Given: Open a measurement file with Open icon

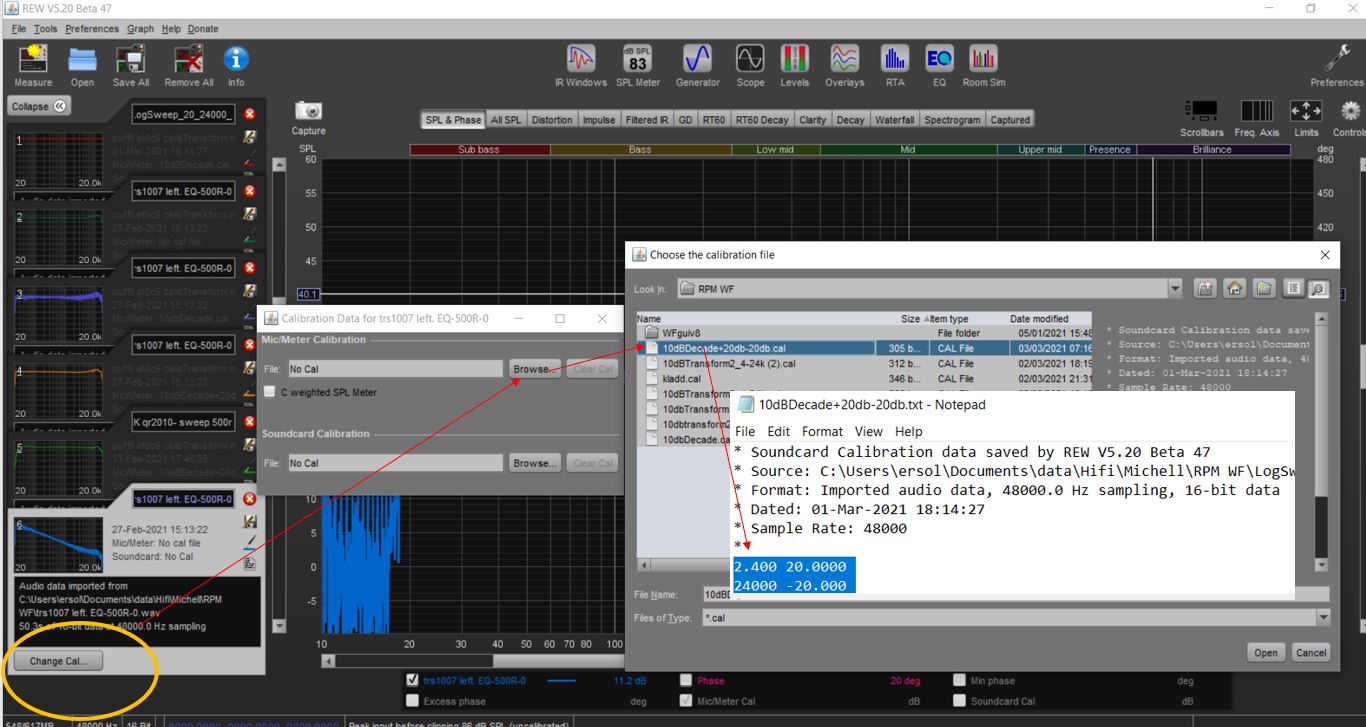Looking at the screenshot, I should (82, 60).
